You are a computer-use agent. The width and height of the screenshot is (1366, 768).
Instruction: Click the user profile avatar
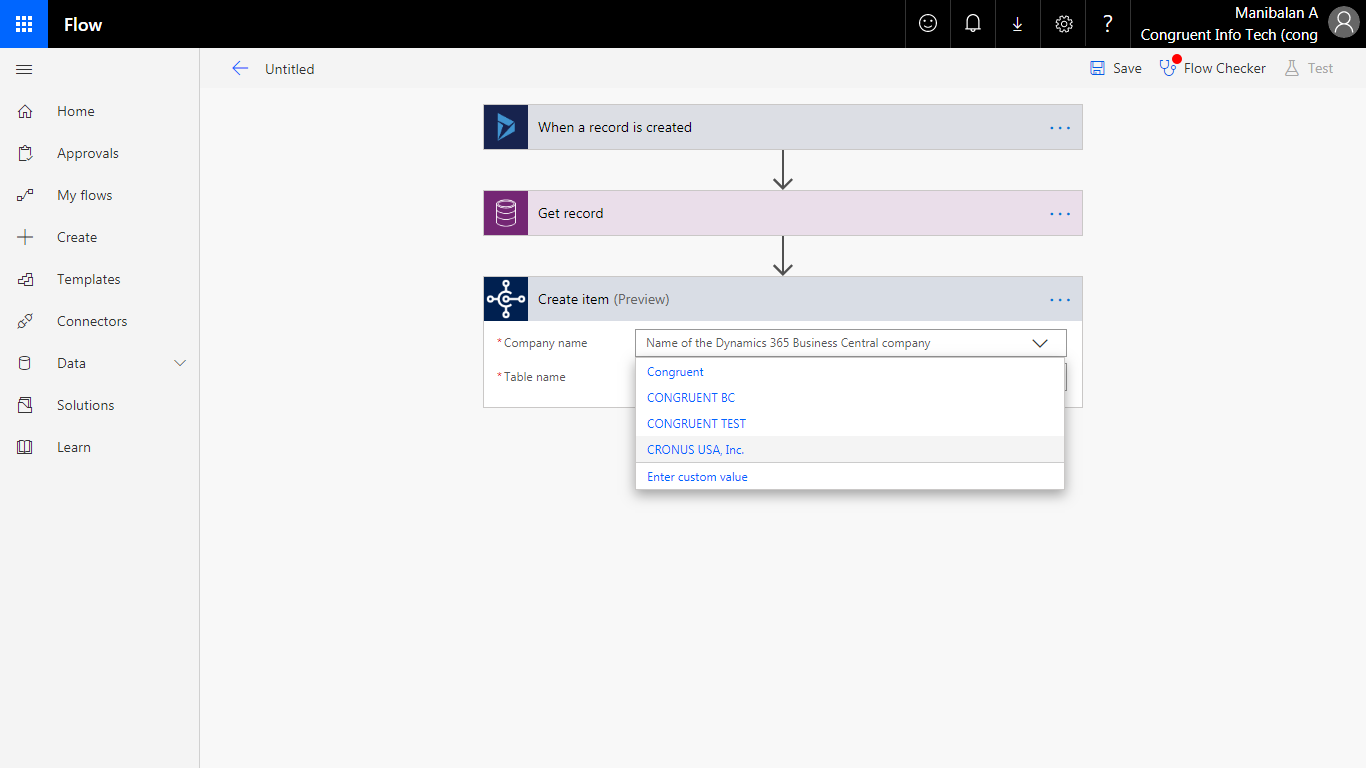point(1344,23)
